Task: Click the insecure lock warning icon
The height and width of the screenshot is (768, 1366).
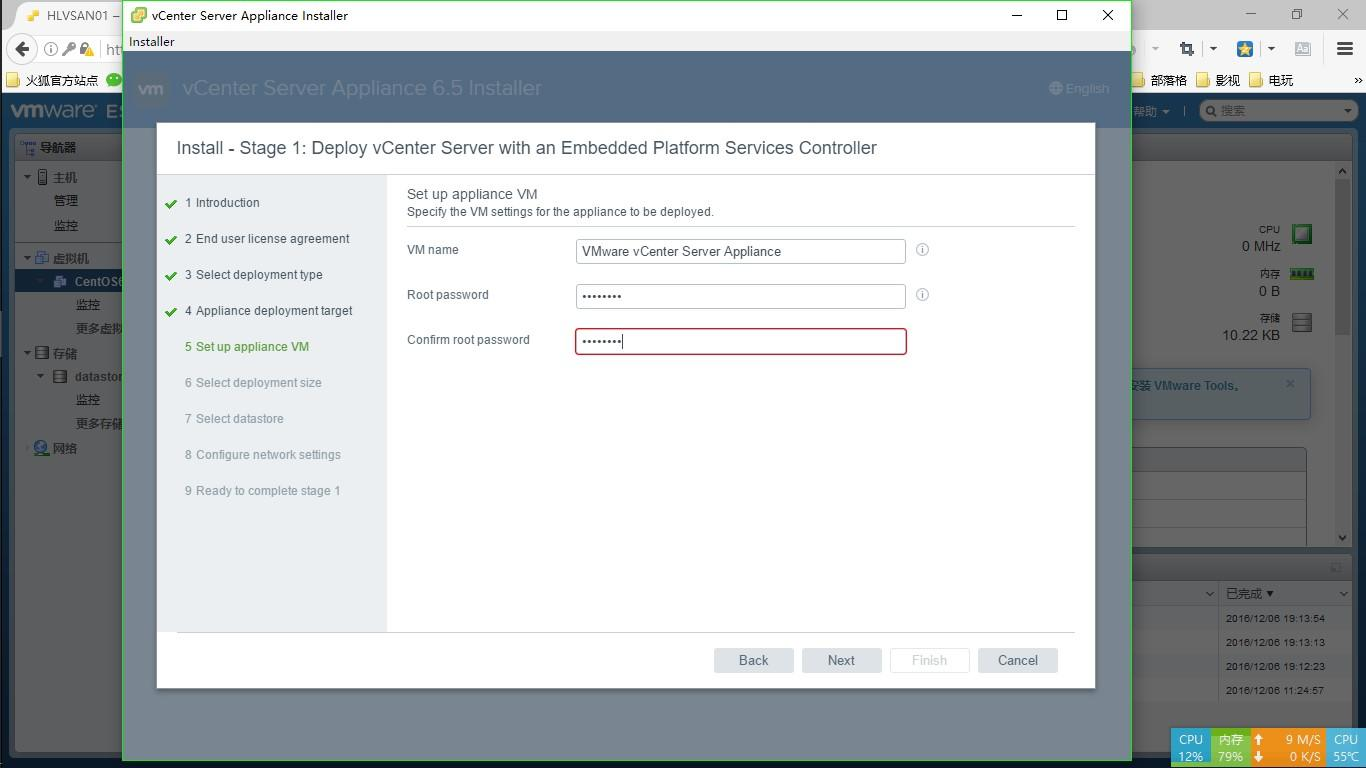Action: coord(87,49)
